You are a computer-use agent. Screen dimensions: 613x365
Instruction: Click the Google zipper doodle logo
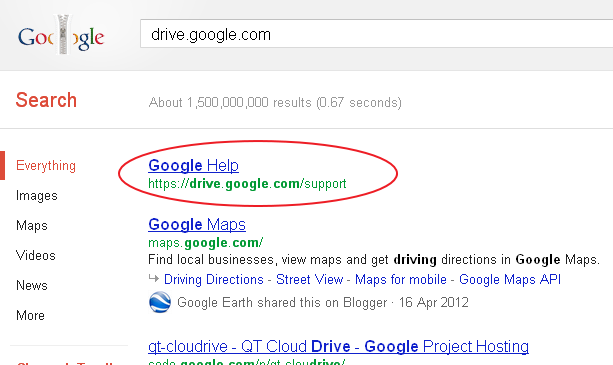click(61, 36)
